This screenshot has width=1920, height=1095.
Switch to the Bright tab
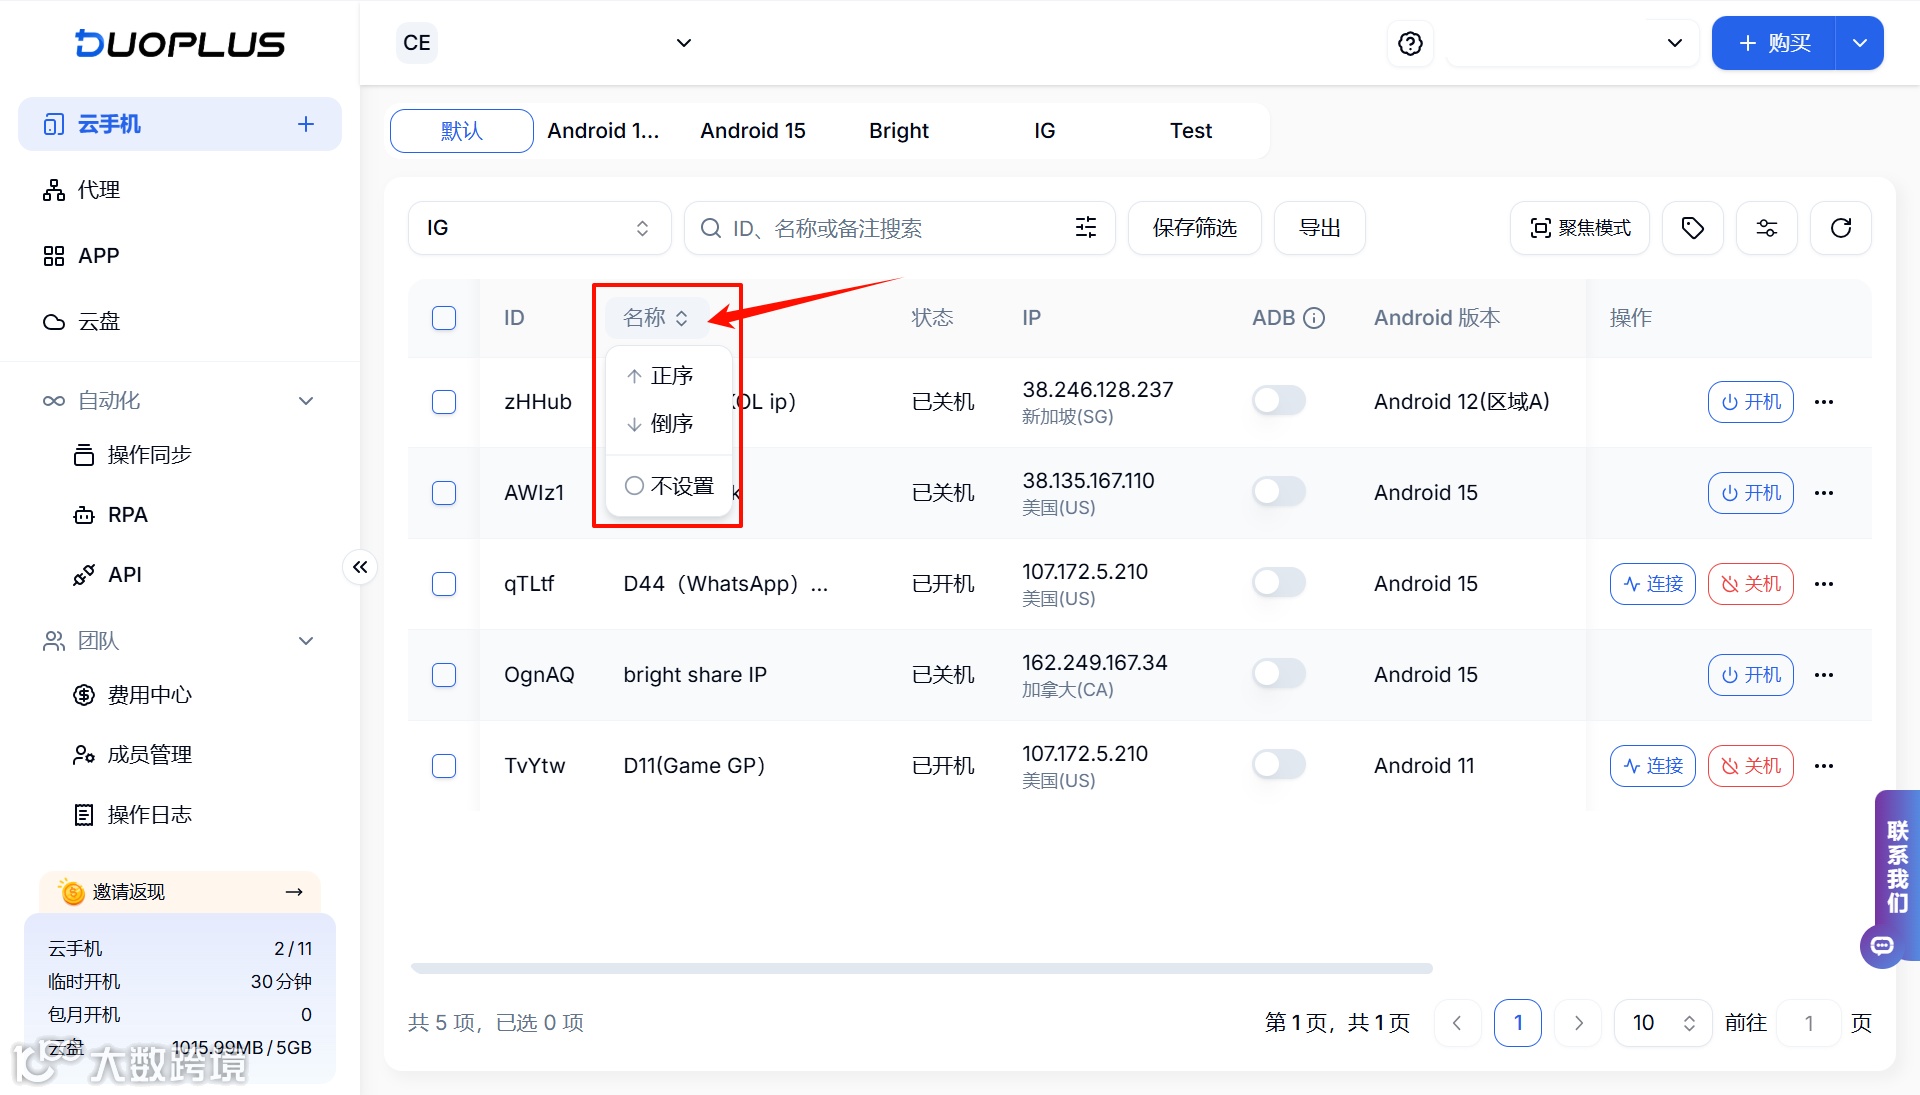coord(898,131)
